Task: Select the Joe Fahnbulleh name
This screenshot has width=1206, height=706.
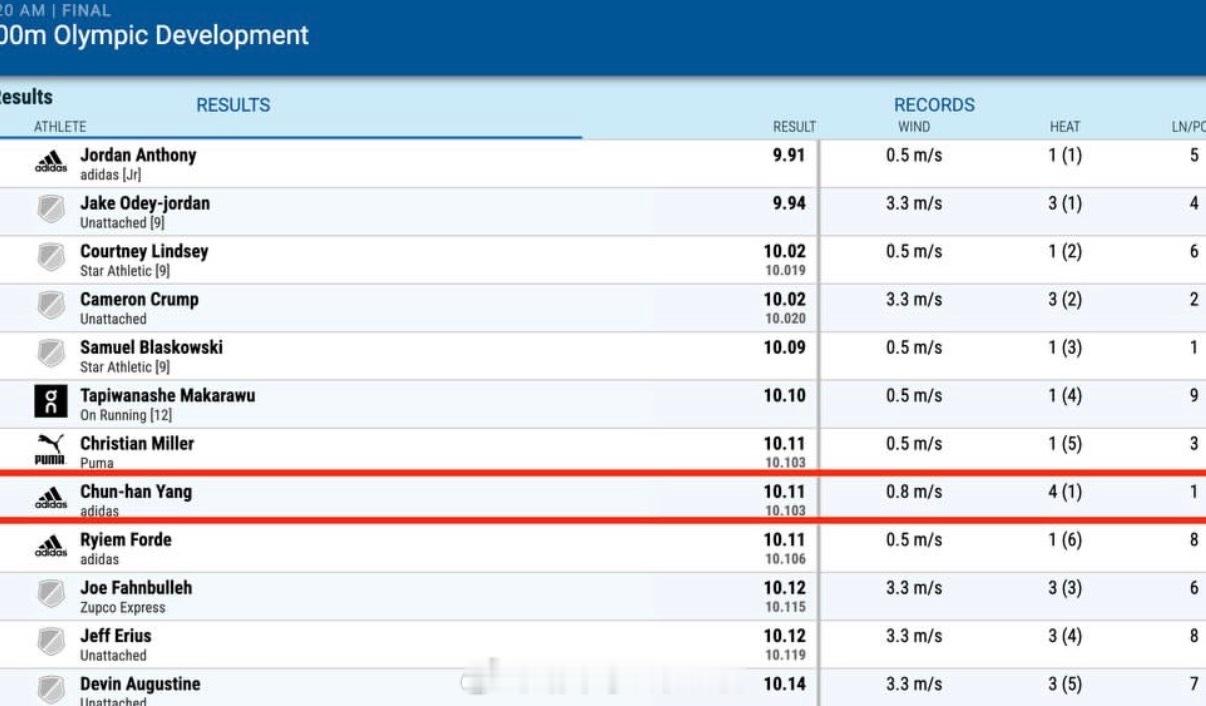Action: tap(136, 587)
